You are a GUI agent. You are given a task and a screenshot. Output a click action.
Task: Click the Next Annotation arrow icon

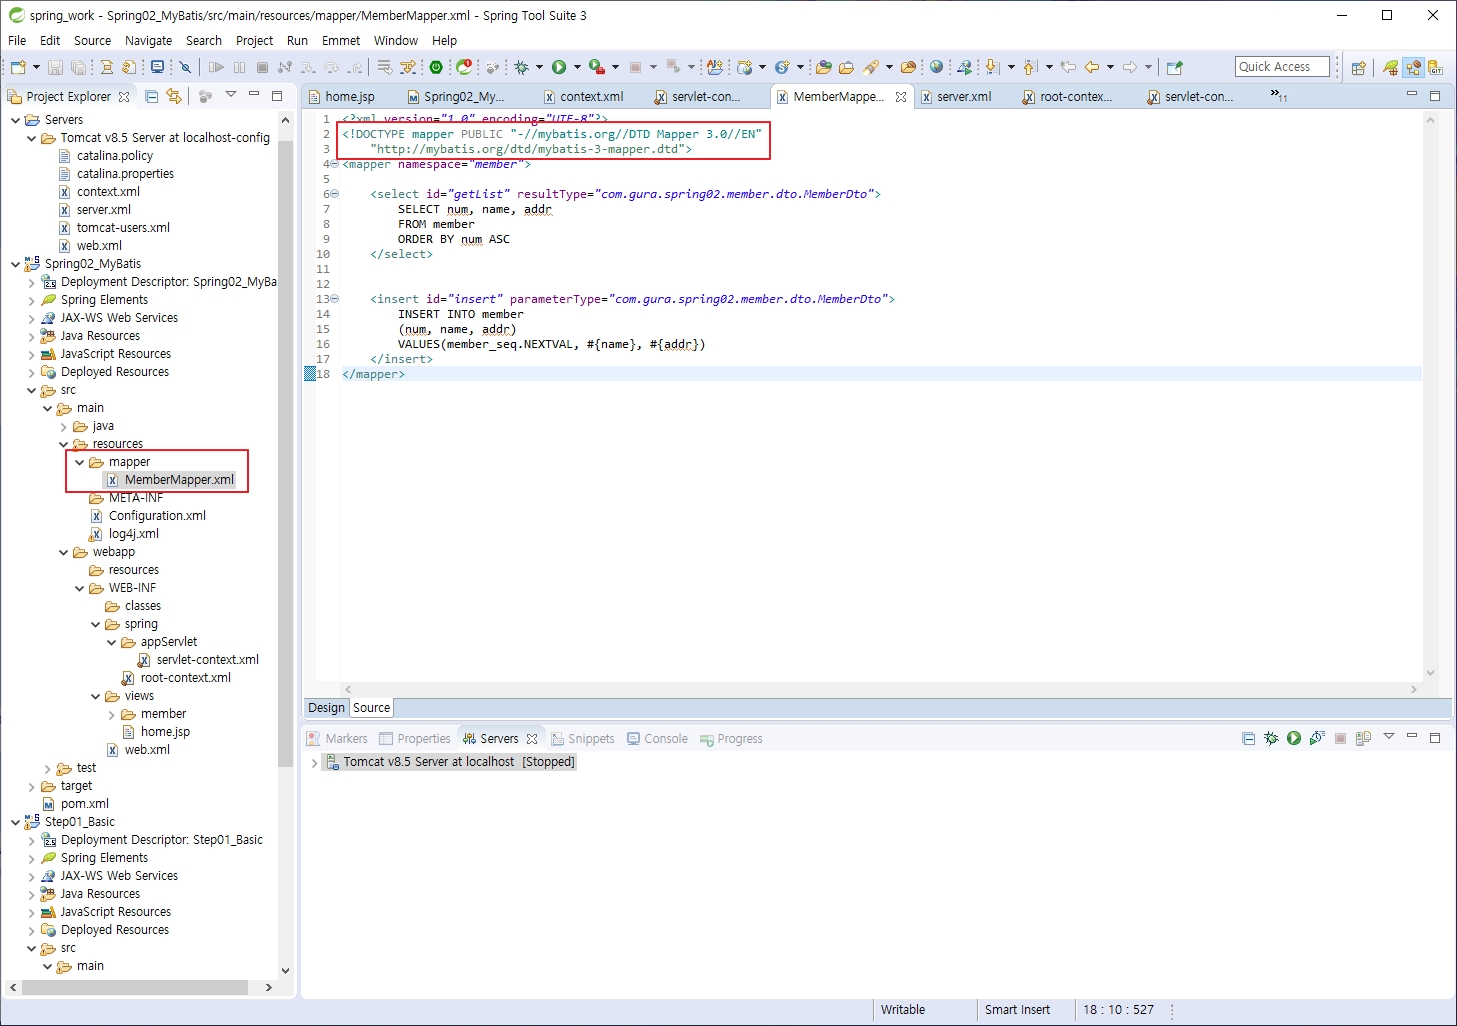click(x=992, y=67)
